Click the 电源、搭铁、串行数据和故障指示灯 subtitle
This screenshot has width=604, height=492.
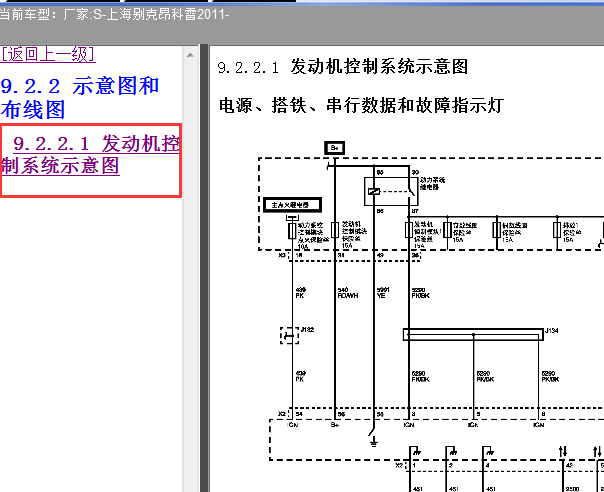[x=361, y=105]
